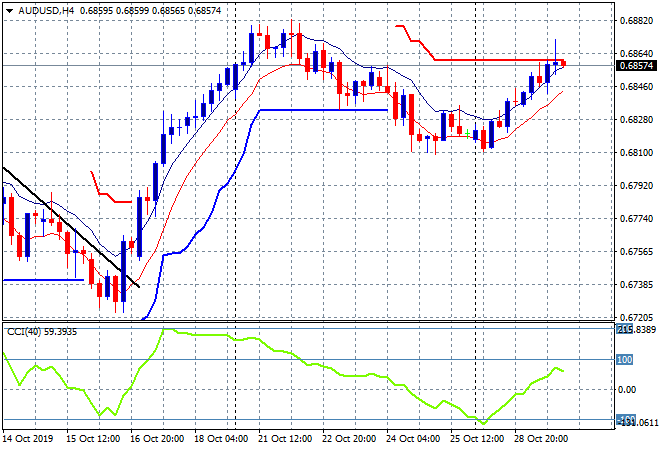The width and height of the screenshot is (660, 450).
Task: Click the OHLC values 0.68595 0.68599 0.68565 0.68574
Action: pyautogui.click(x=150, y=11)
